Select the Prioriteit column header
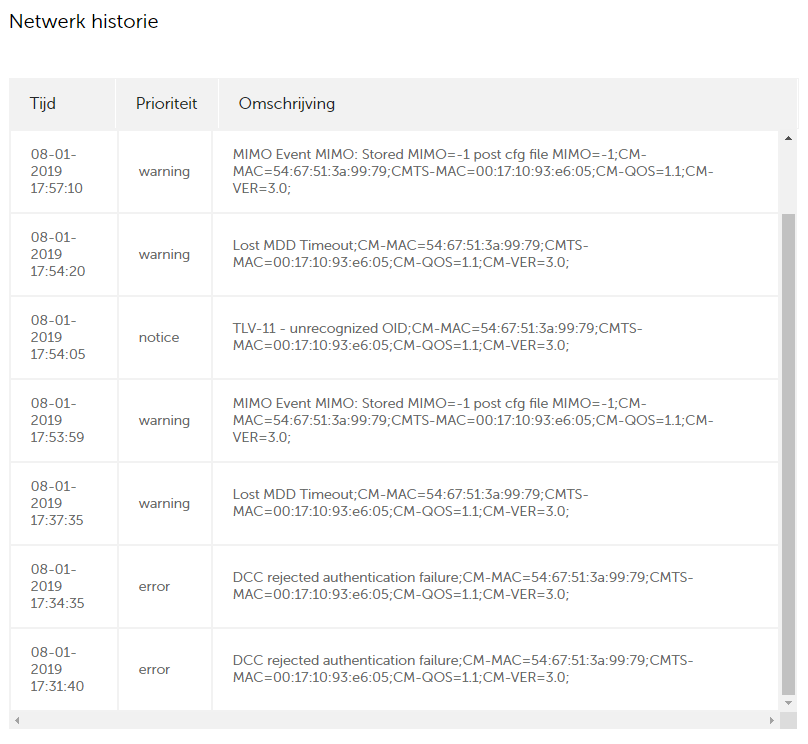 [x=167, y=104]
